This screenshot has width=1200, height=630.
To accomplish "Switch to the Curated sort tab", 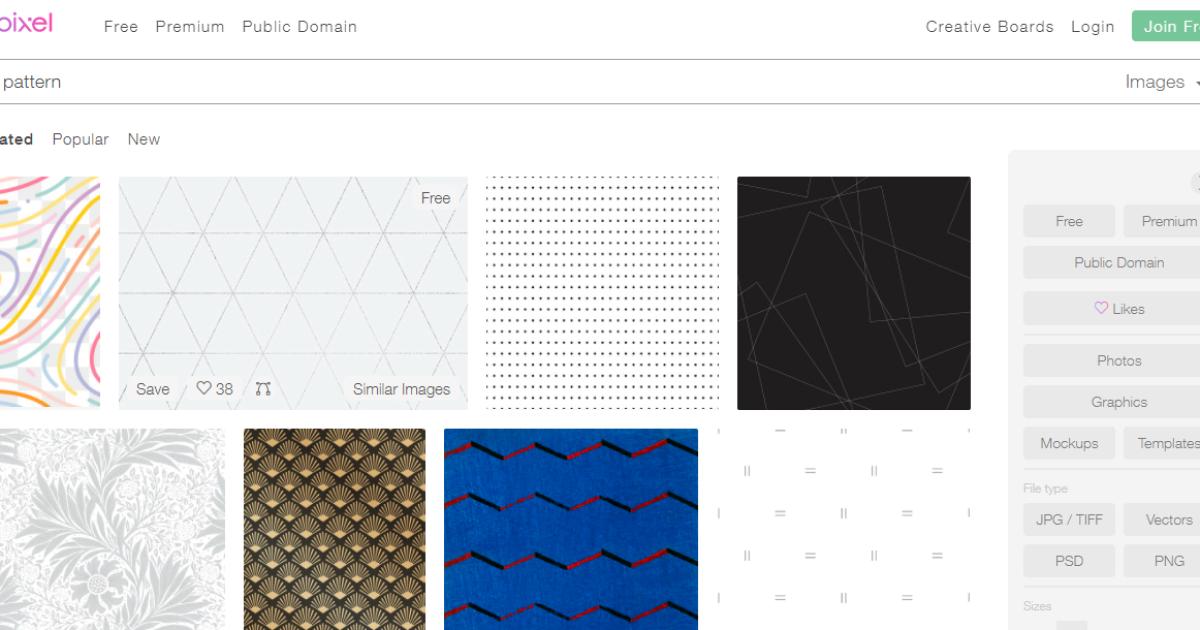I will coord(16,139).
